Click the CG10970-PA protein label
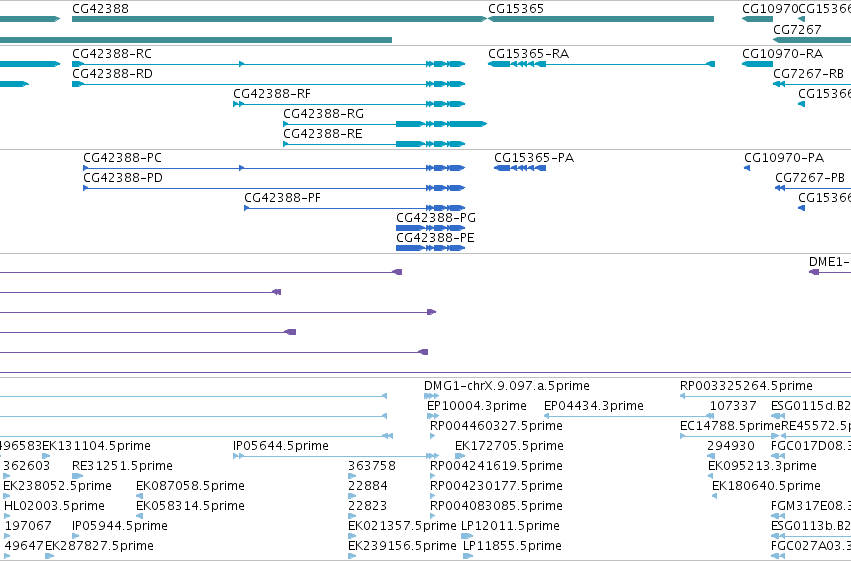 pyautogui.click(x=784, y=158)
